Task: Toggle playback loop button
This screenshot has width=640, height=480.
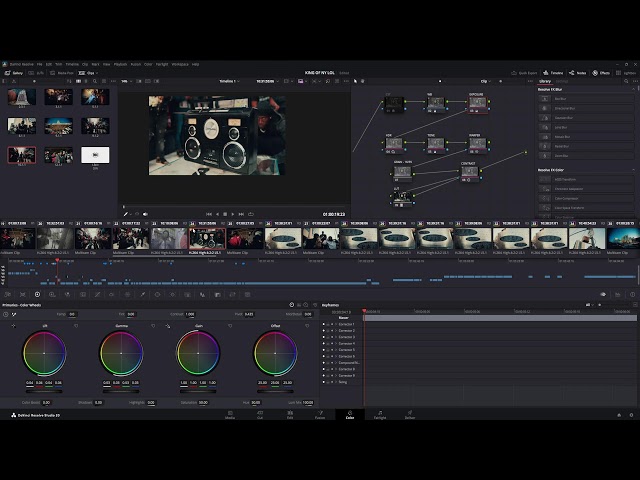Action: [x=251, y=214]
